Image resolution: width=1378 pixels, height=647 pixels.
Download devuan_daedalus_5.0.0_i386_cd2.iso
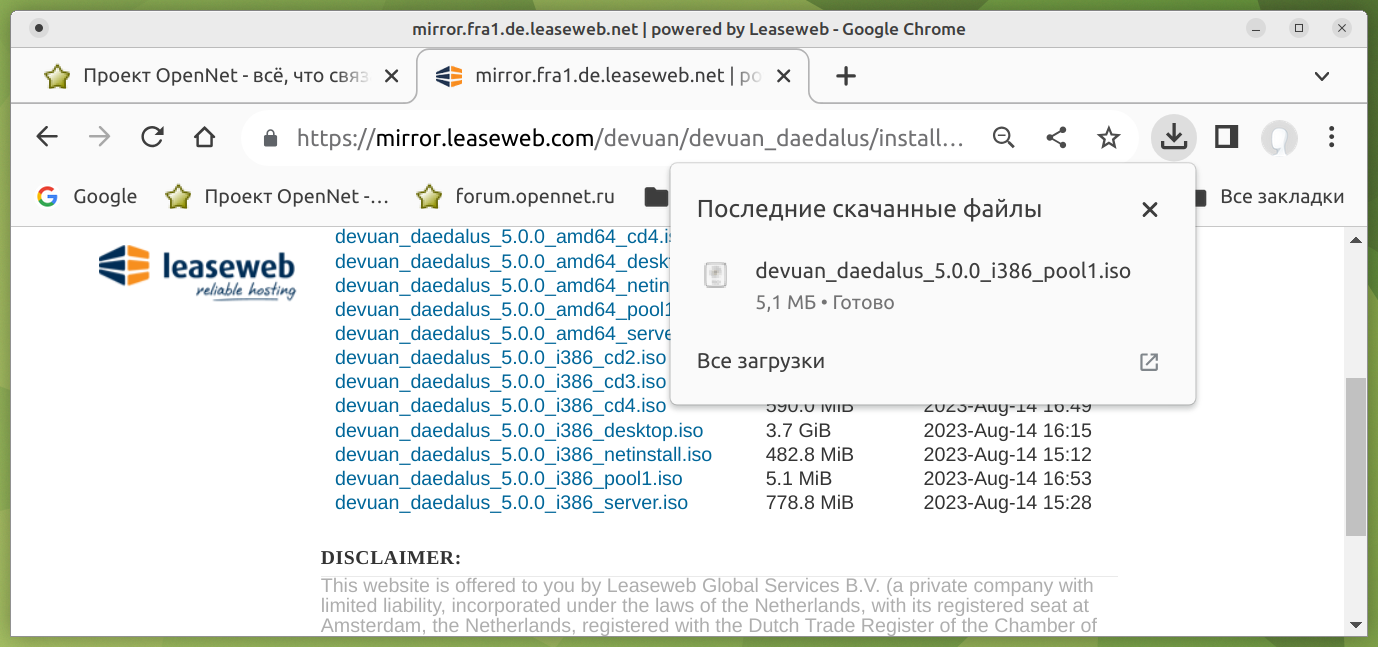500,358
